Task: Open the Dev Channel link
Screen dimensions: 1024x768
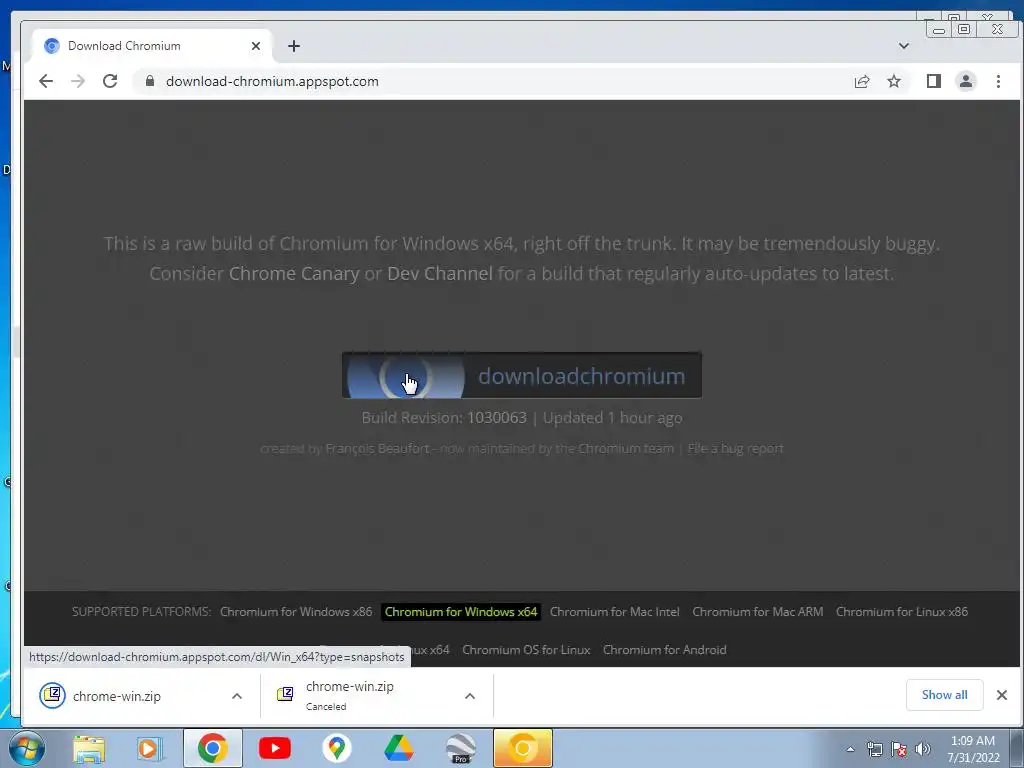Action: (440, 274)
